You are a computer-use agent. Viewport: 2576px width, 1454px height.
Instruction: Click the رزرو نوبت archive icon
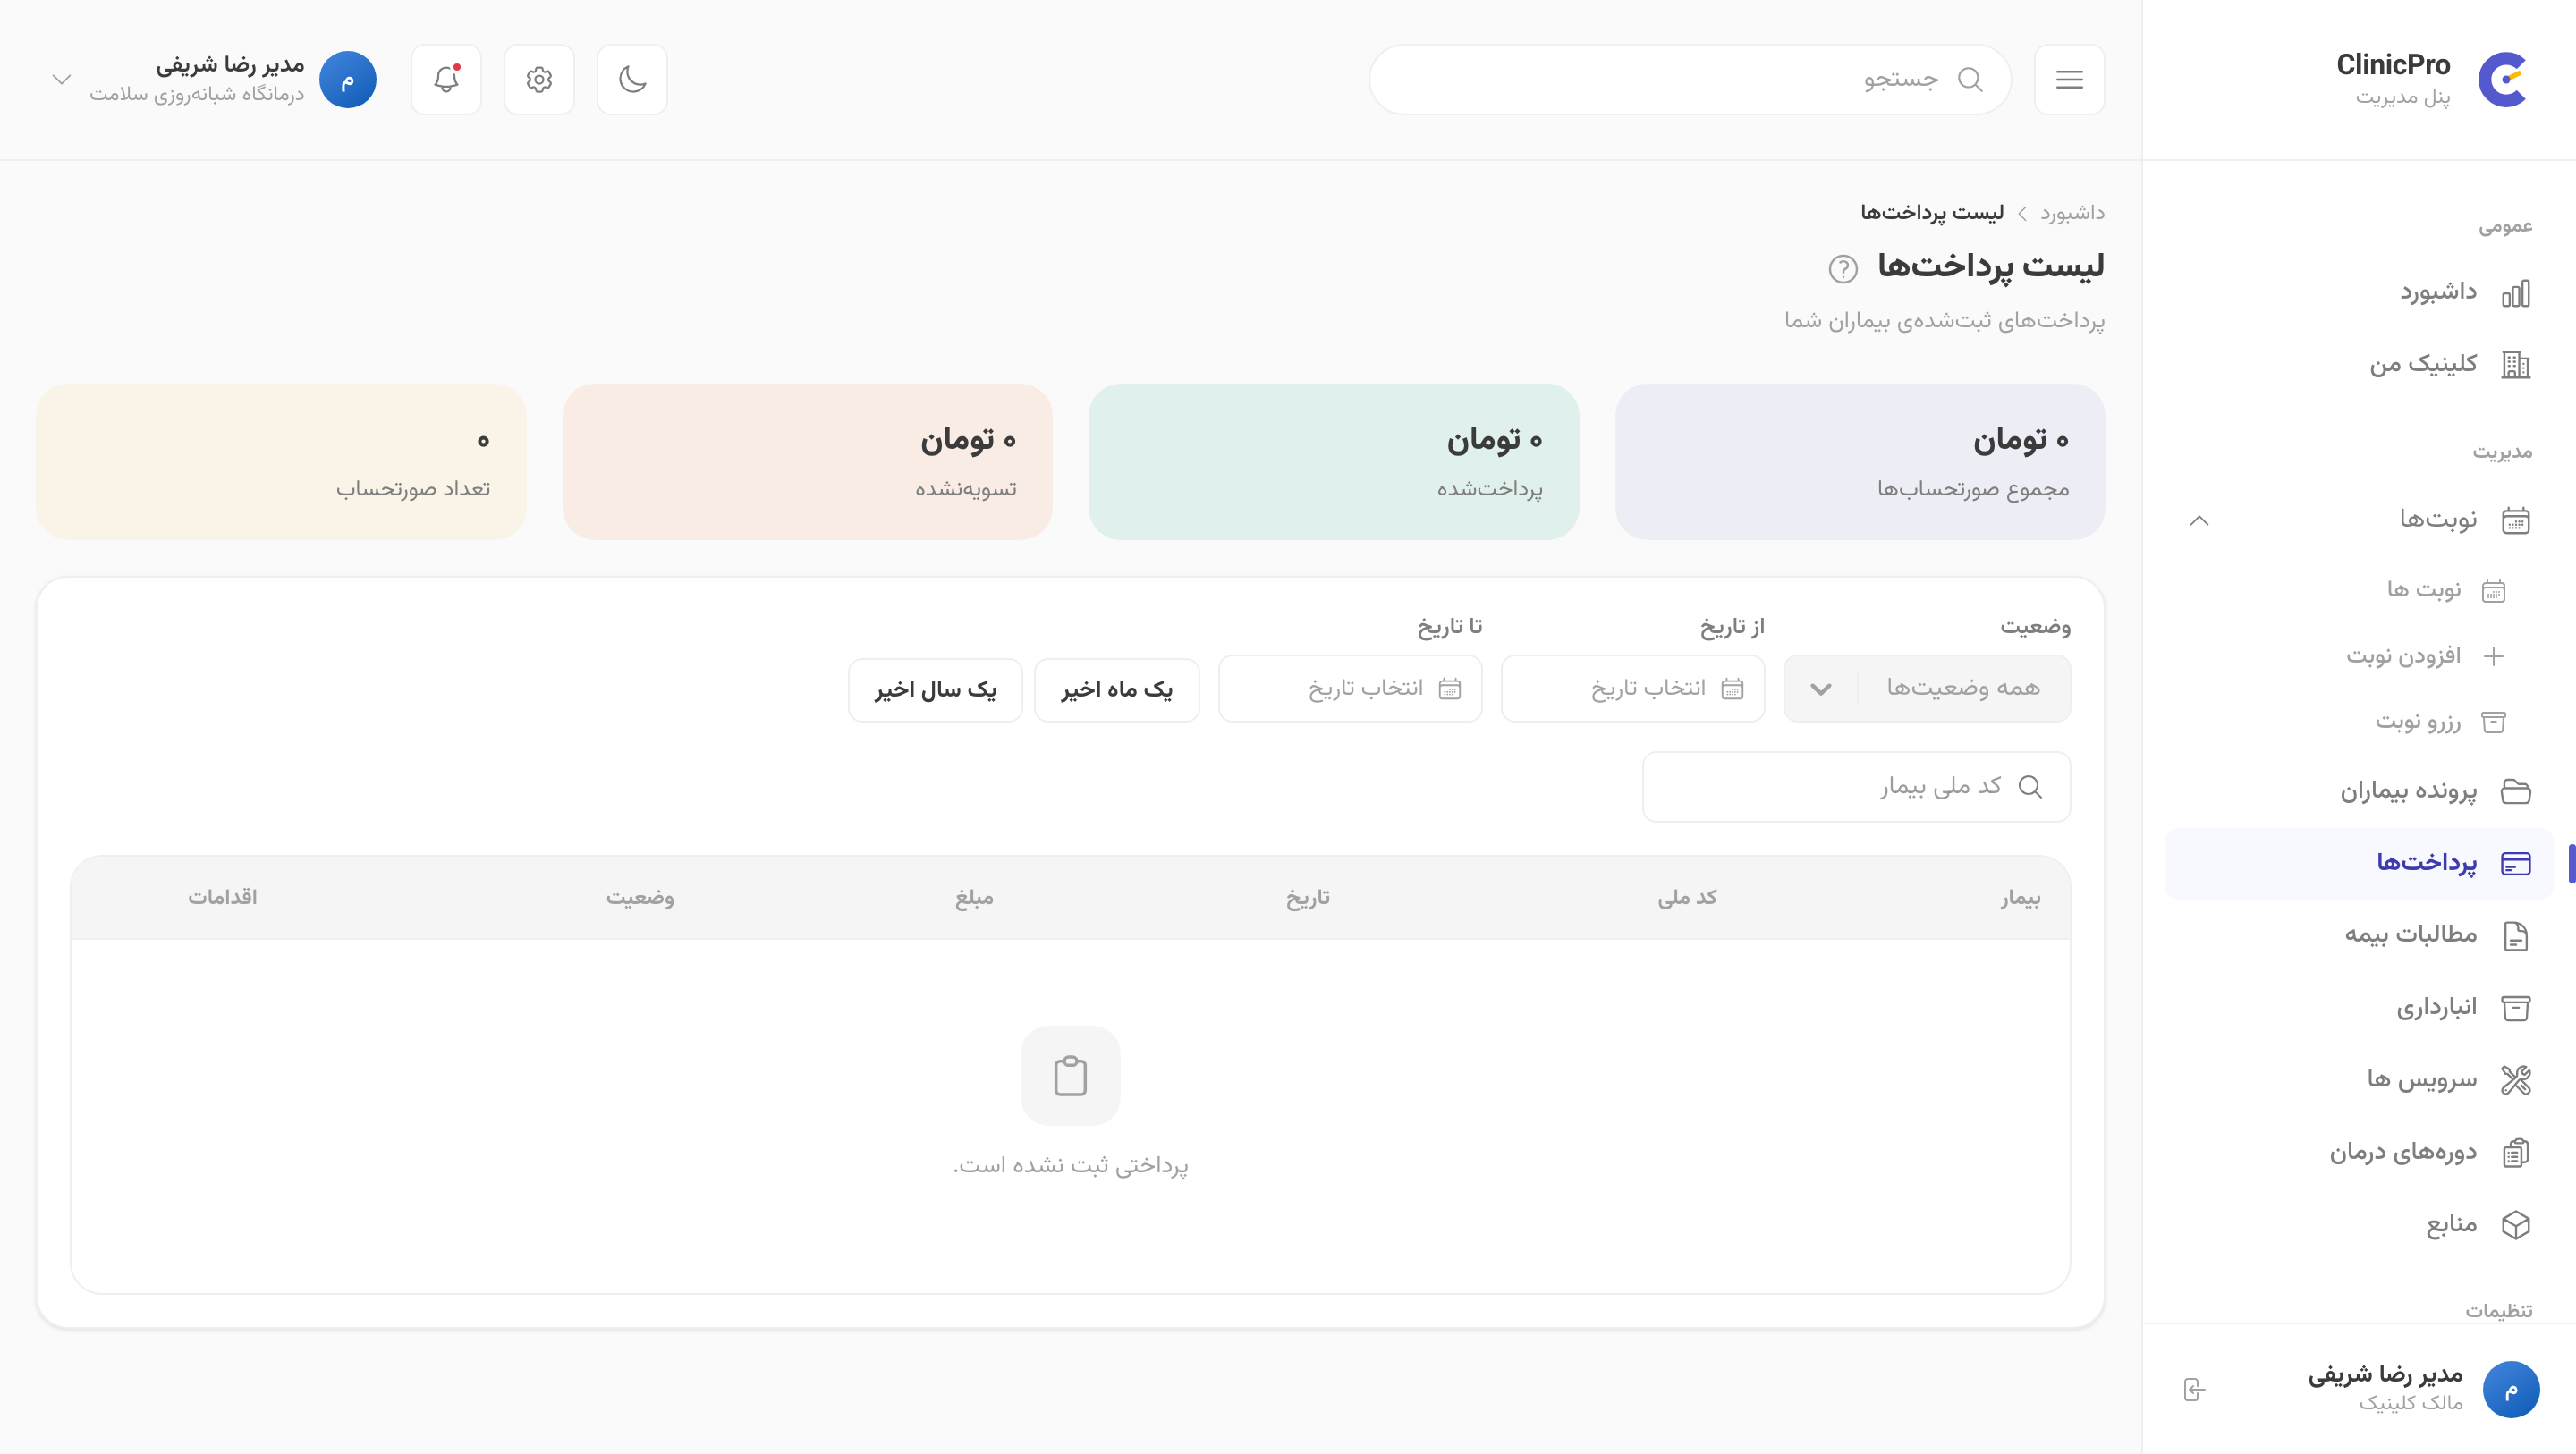(x=2493, y=722)
